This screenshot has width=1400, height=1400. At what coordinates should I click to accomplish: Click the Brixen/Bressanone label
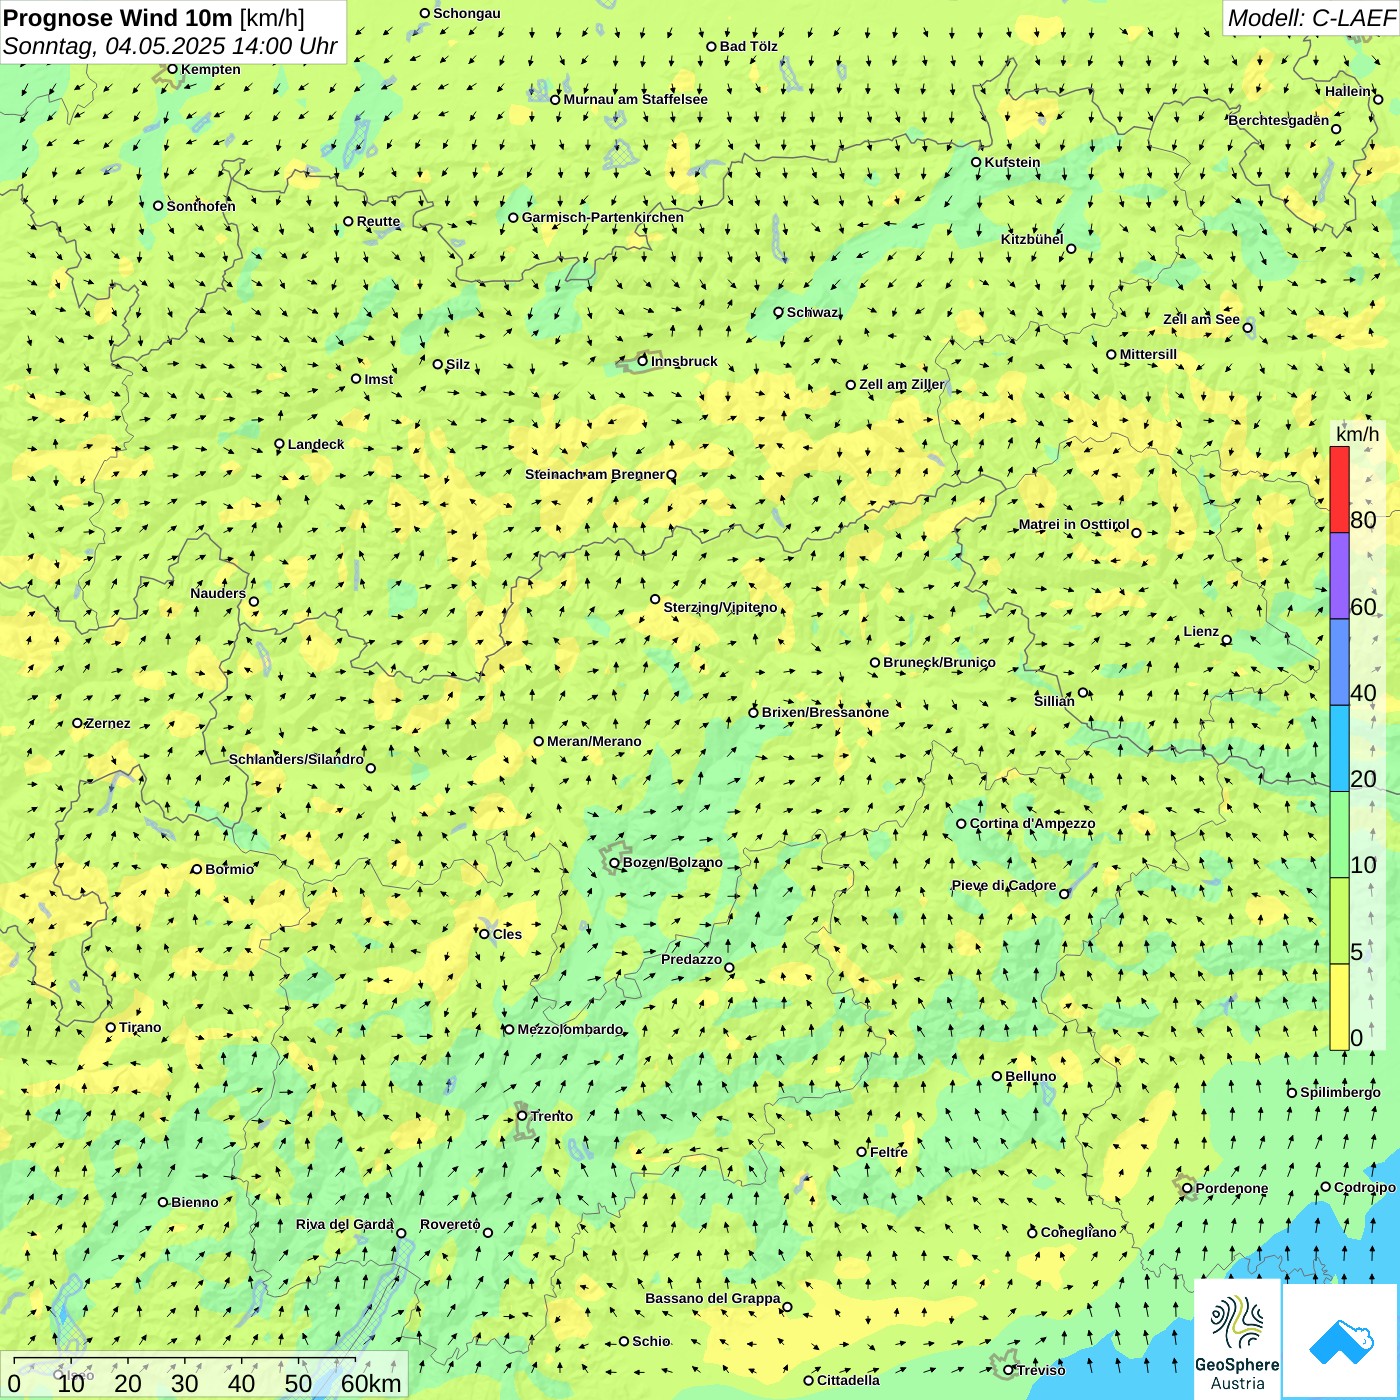825,712
